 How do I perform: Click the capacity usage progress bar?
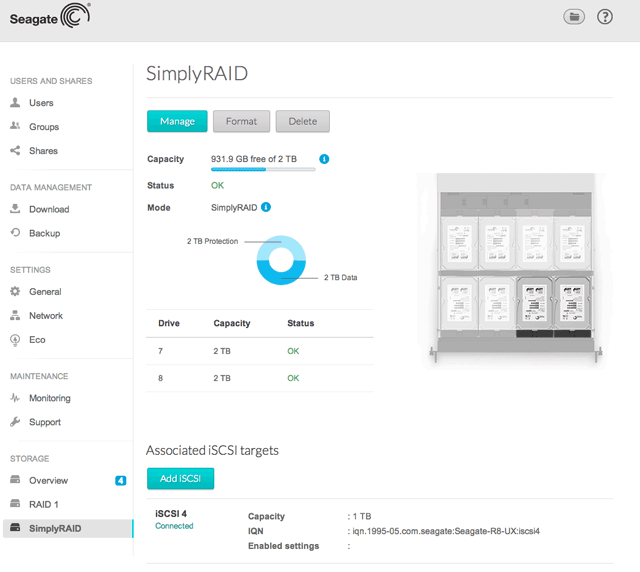coord(263,169)
